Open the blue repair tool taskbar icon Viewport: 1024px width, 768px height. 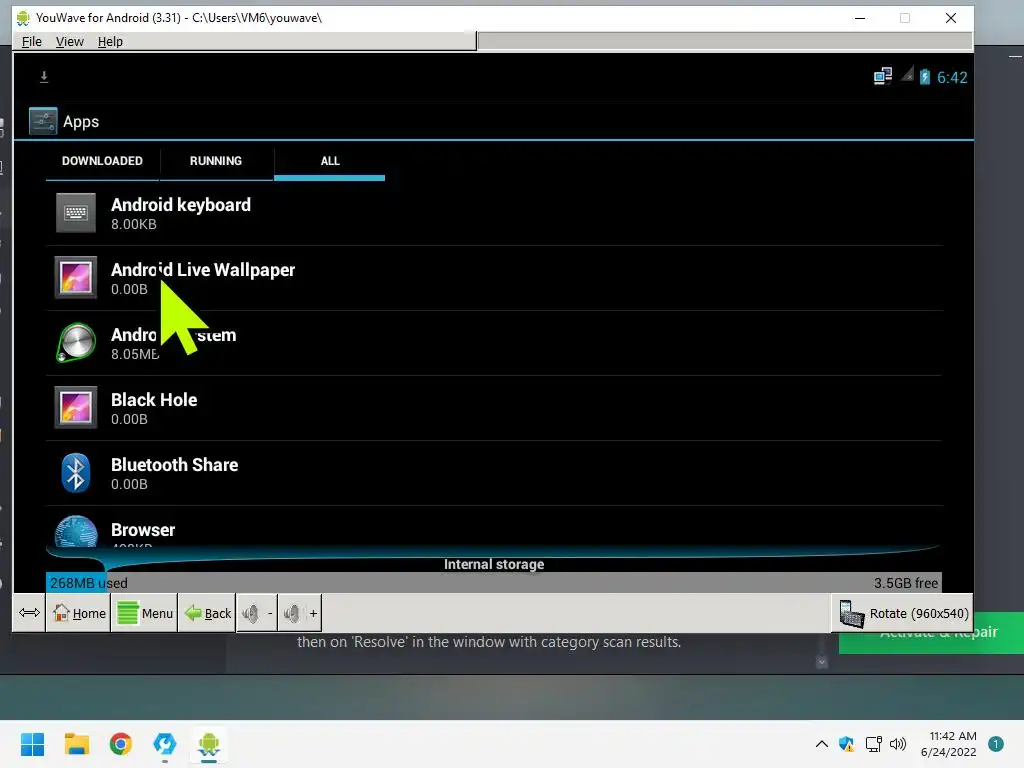click(x=165, y=744)
